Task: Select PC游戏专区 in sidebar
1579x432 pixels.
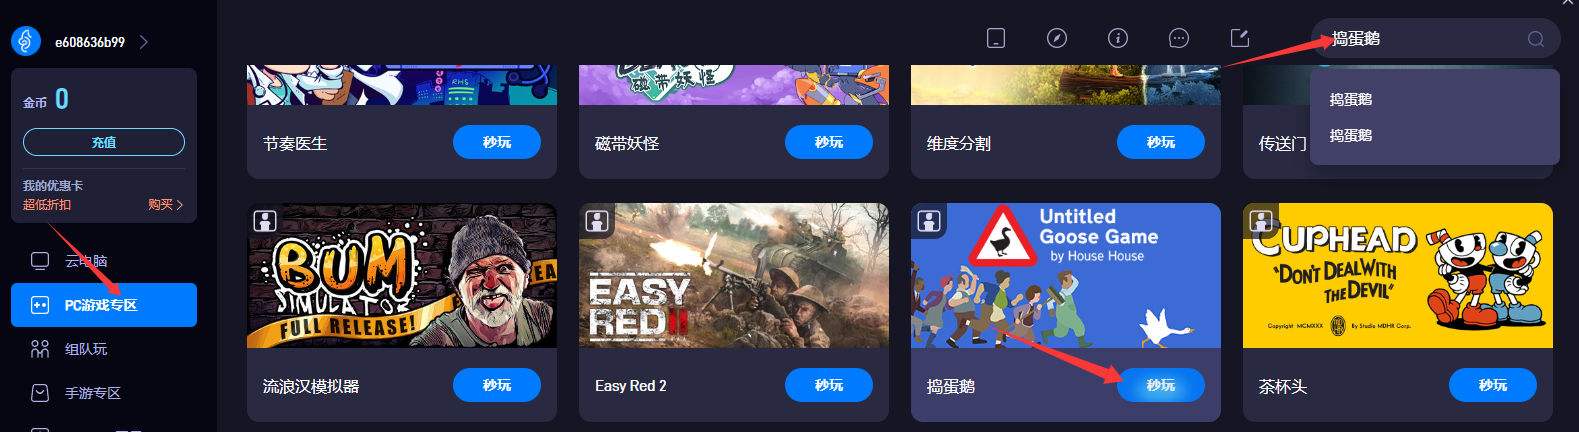Action: pos(104,305)
